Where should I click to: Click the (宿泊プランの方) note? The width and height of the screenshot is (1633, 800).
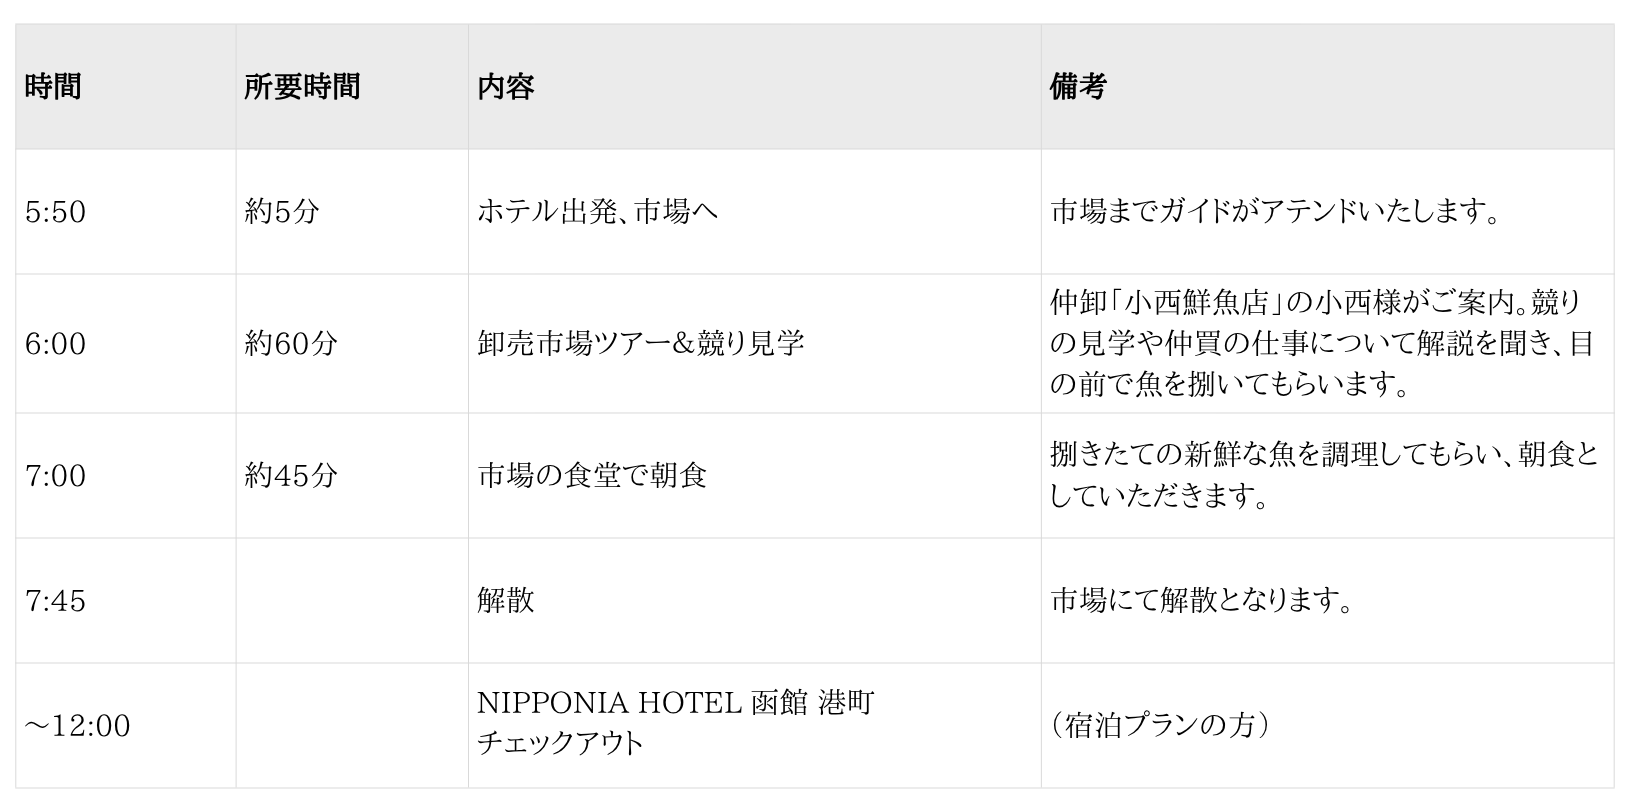1160,726
